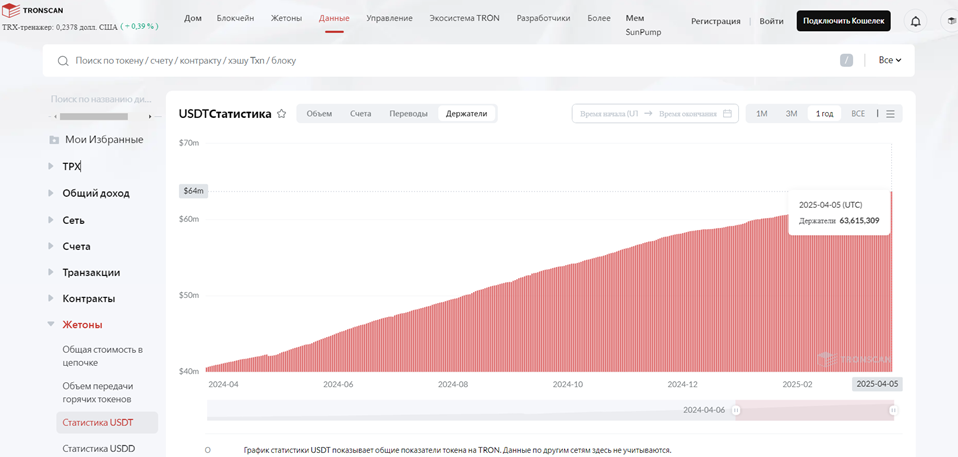Click the TRONSCAN logo icon
This screenshot has height=457, width=958.
[12, 10]
